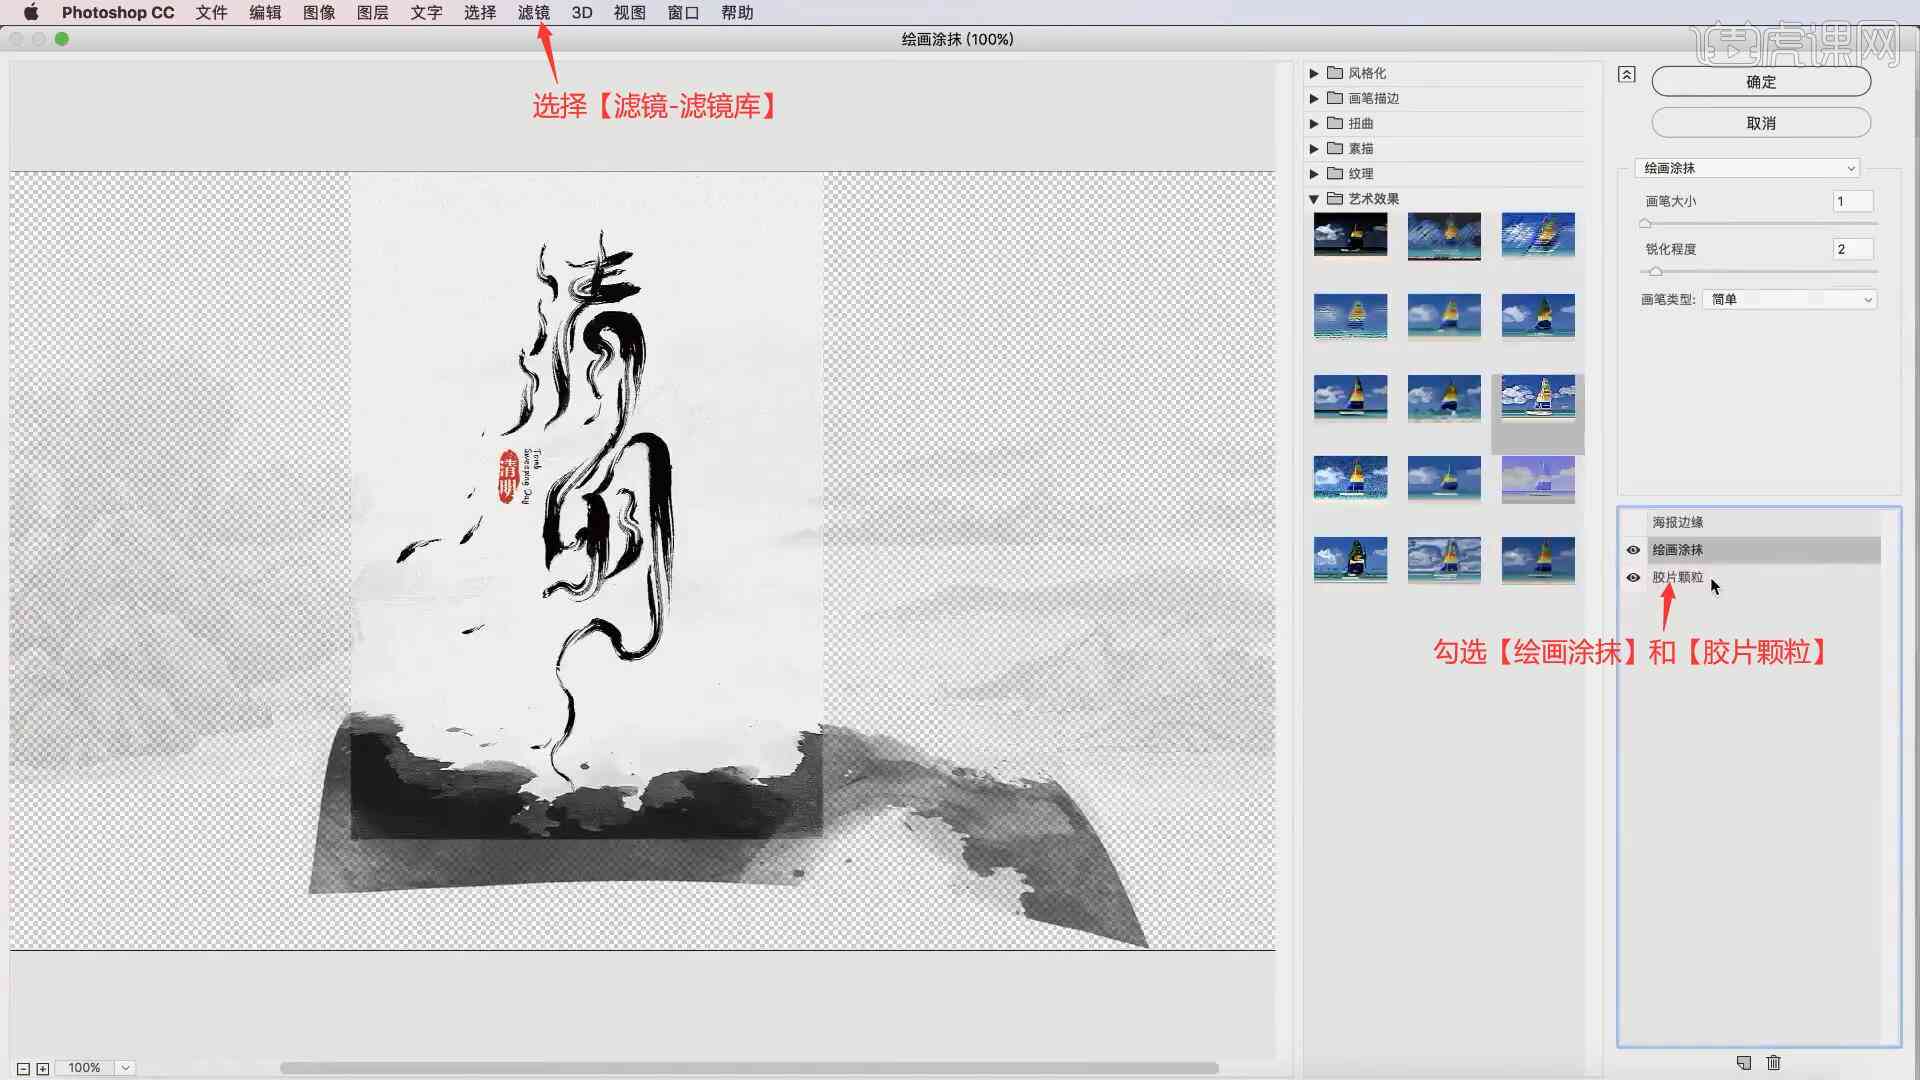Select the 胶片颗粒 (Film Grain) filter thumbnail

(1350, 479)
